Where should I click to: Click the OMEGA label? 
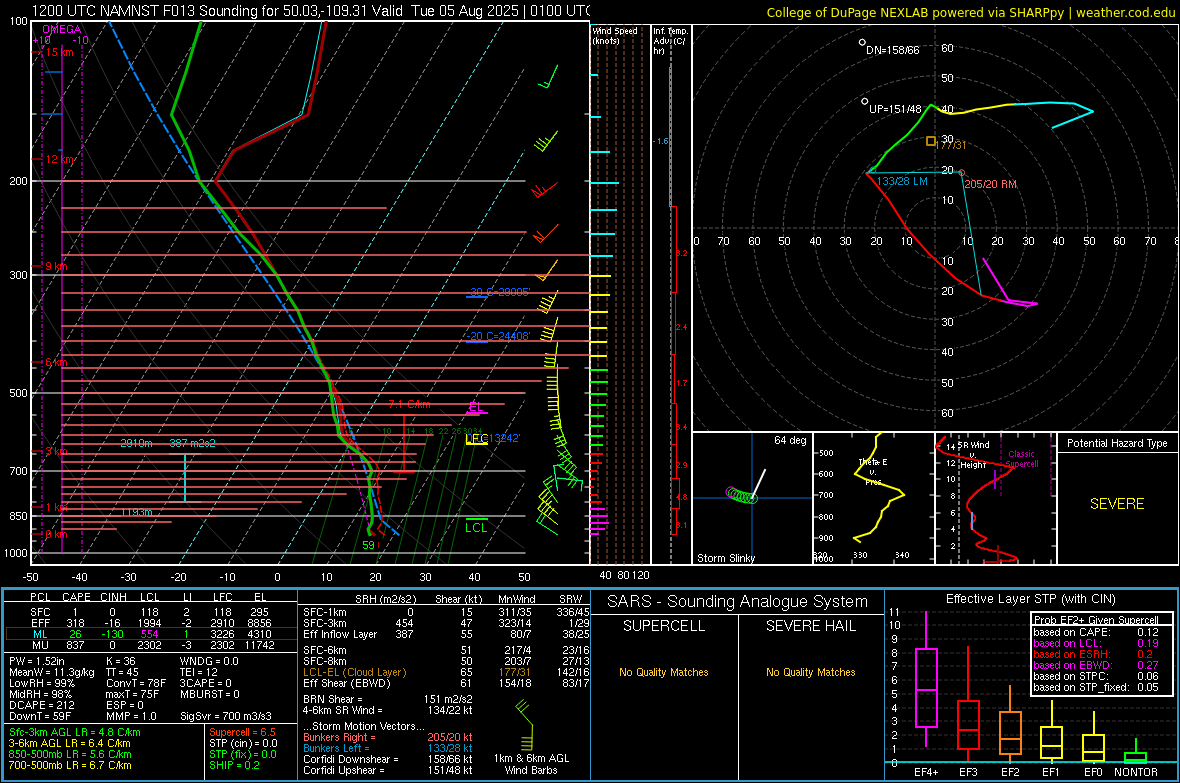tap(62, 29)
